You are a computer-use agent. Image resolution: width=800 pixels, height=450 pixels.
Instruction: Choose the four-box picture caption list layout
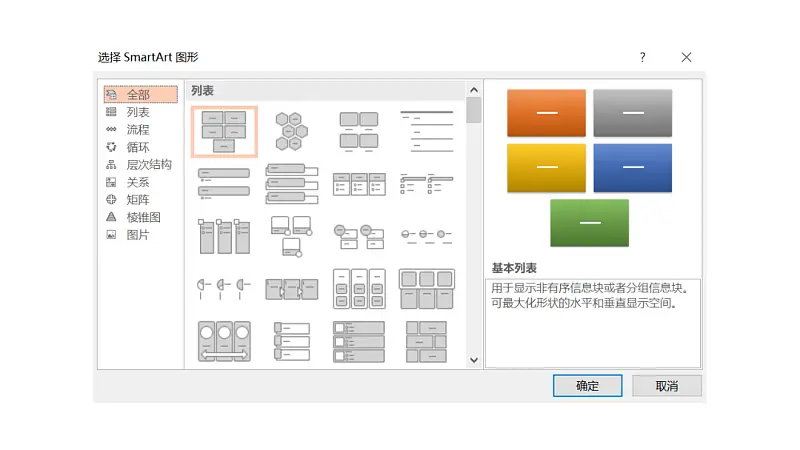[359, 132]
